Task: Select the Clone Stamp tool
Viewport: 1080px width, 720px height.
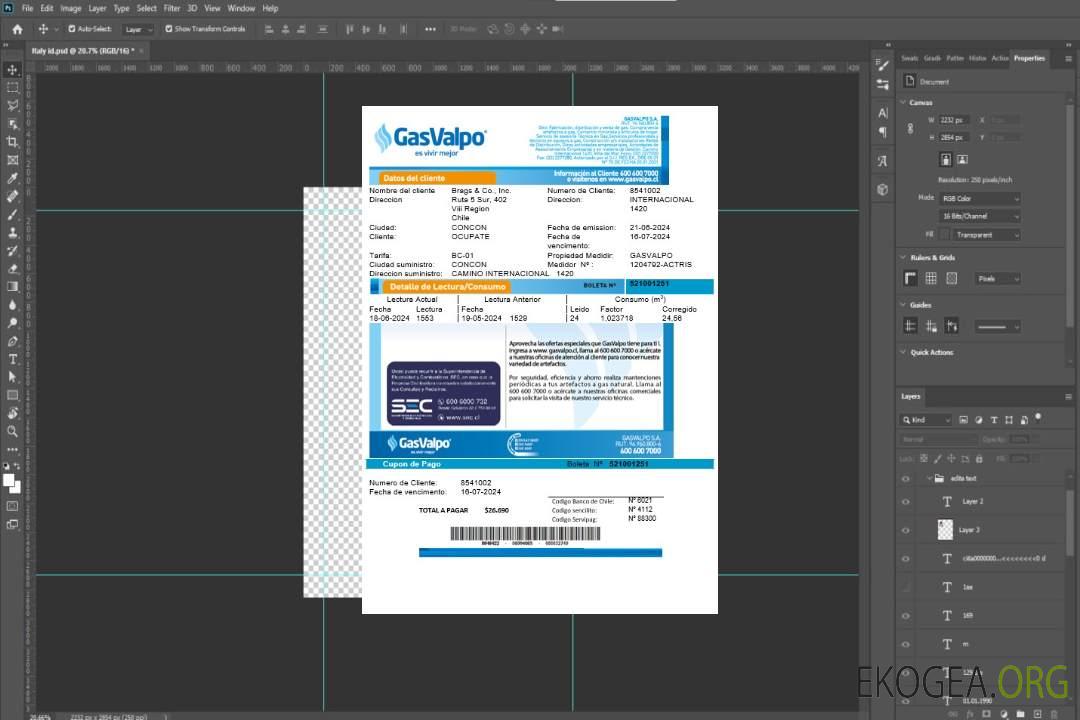Action: (12, 232)
